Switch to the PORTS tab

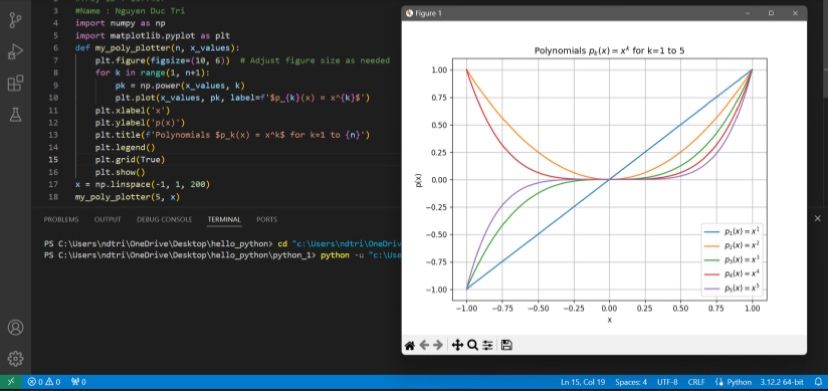coord(267,219)
